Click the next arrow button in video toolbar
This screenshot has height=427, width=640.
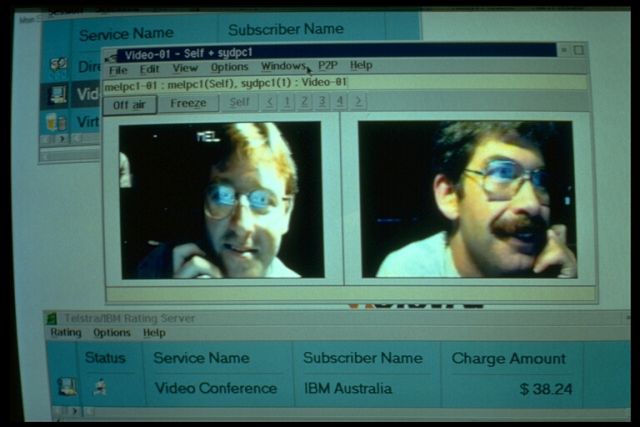point(358,100)
